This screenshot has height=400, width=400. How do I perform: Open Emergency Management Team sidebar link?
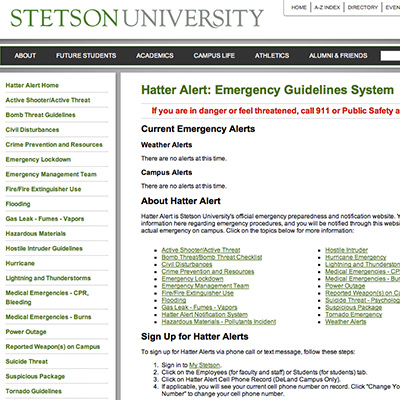(x=51, y=174)
